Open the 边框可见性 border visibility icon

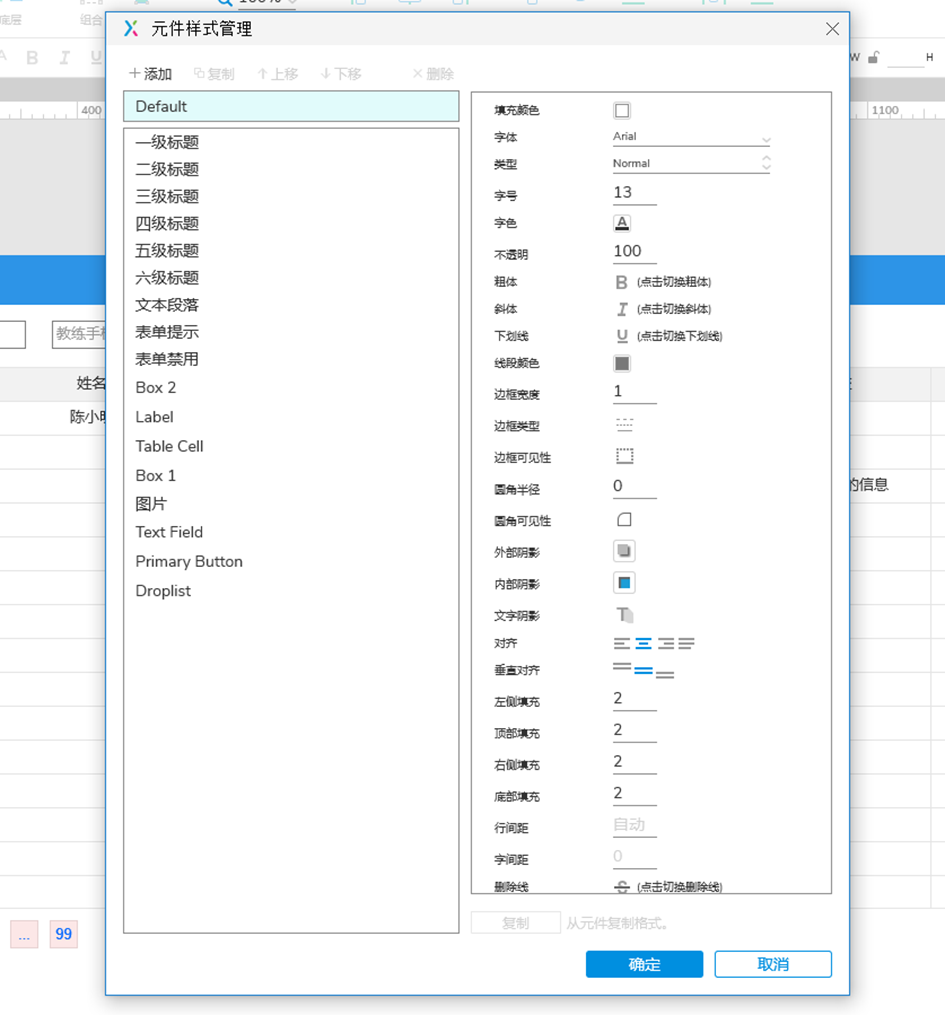coord(625,456)
